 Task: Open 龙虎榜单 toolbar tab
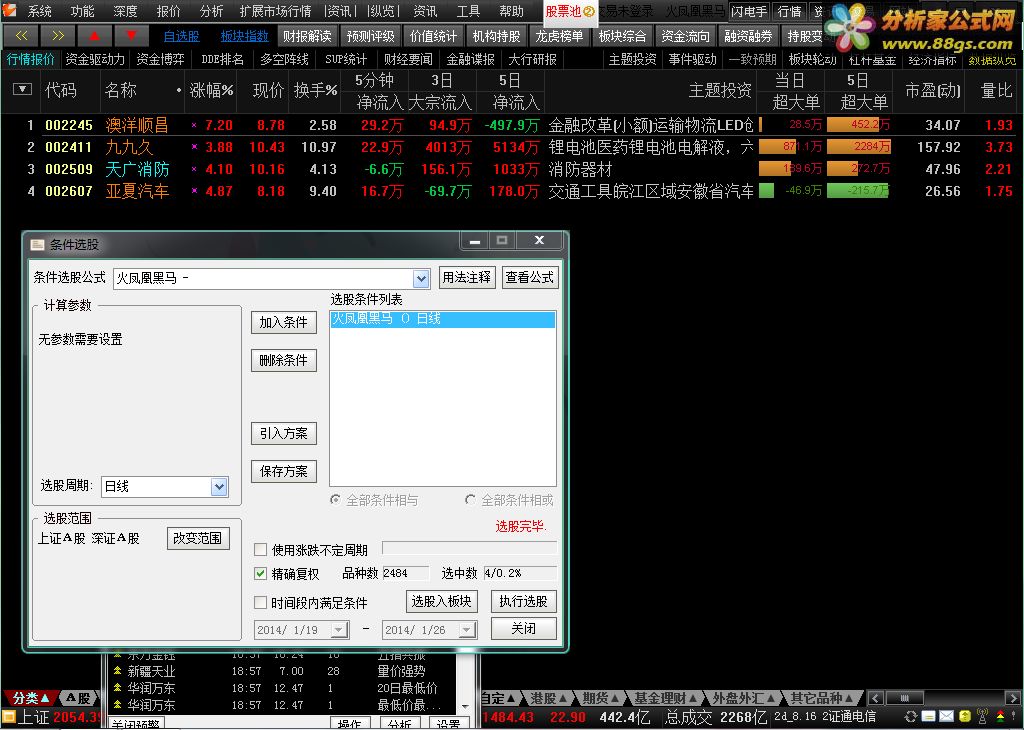(559, 36)
